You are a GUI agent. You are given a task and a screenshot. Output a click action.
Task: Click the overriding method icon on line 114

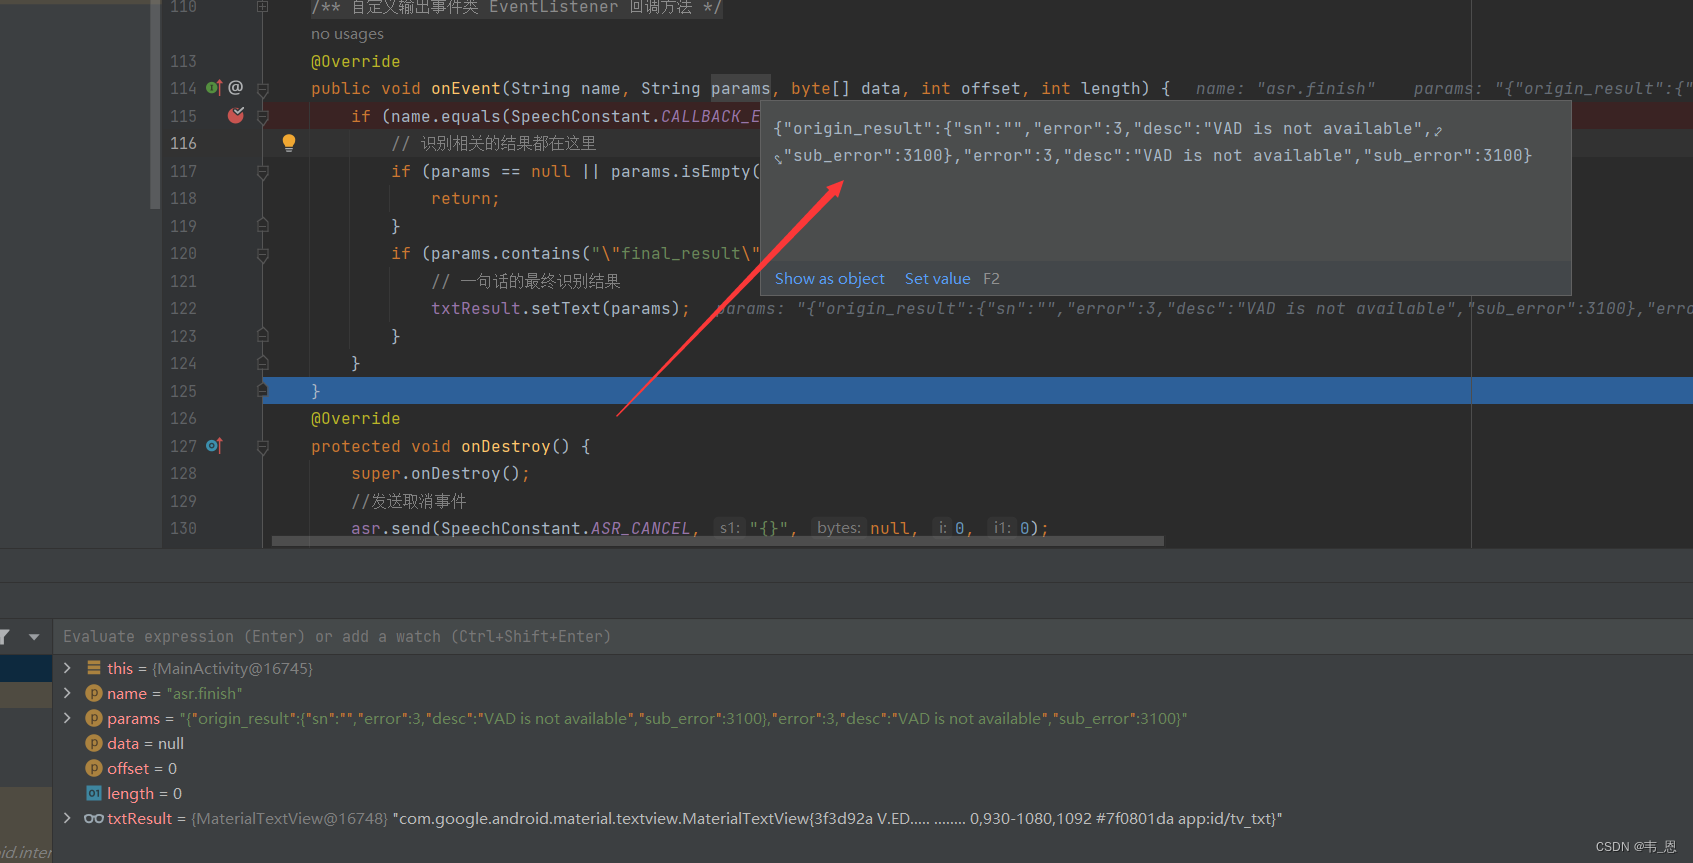tap(213, 88)
